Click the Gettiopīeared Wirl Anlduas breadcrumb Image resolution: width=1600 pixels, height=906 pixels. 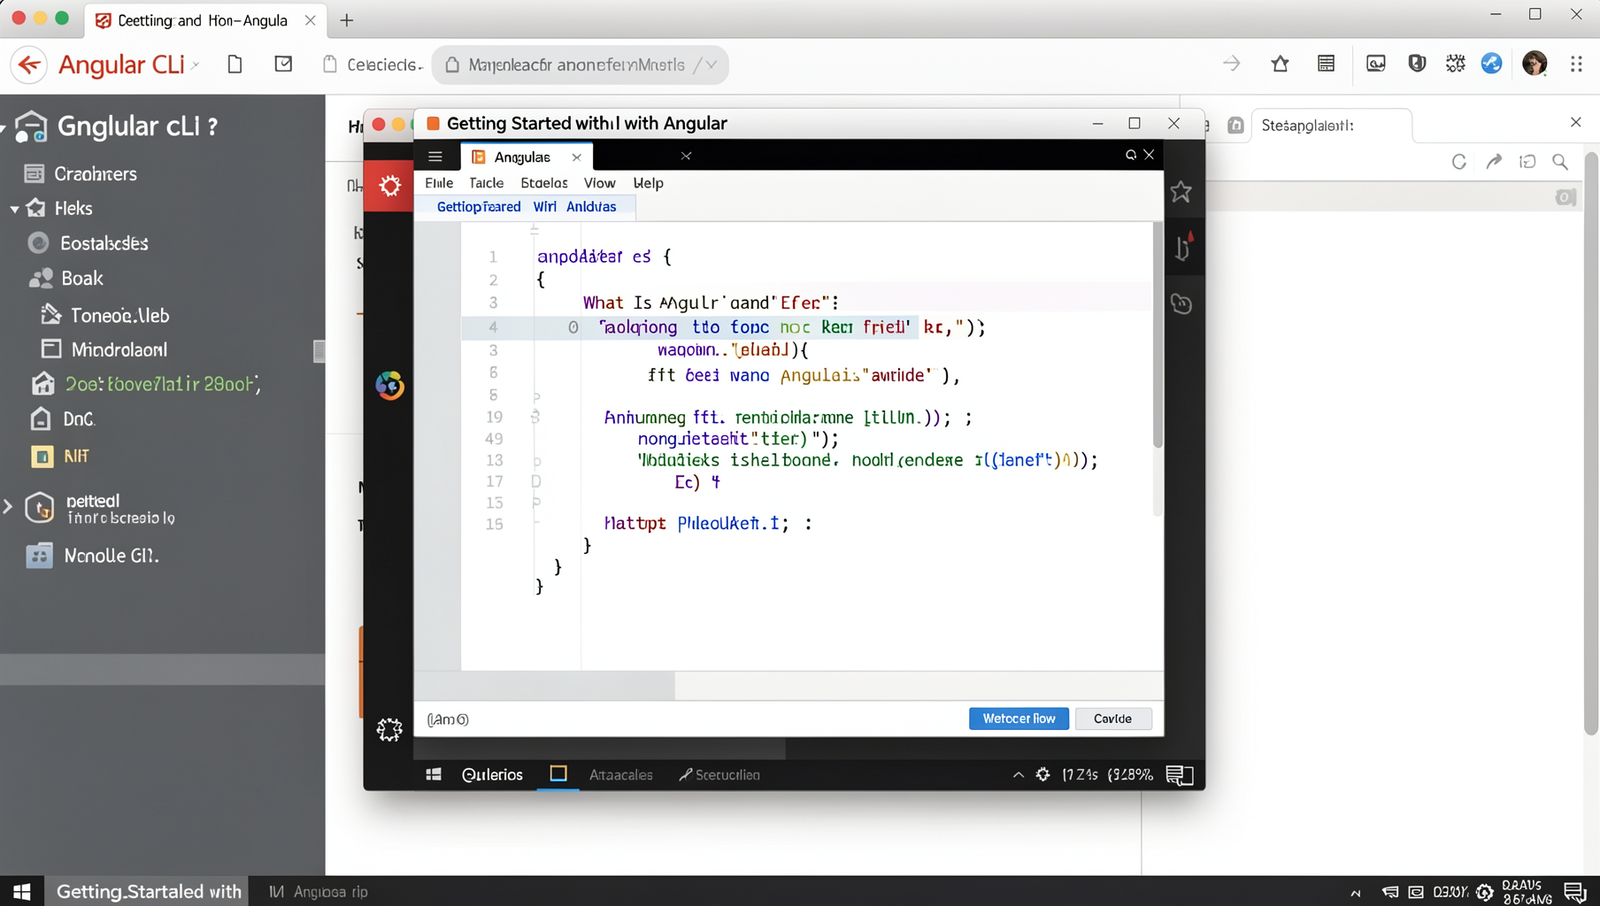[x=526, y=207]
